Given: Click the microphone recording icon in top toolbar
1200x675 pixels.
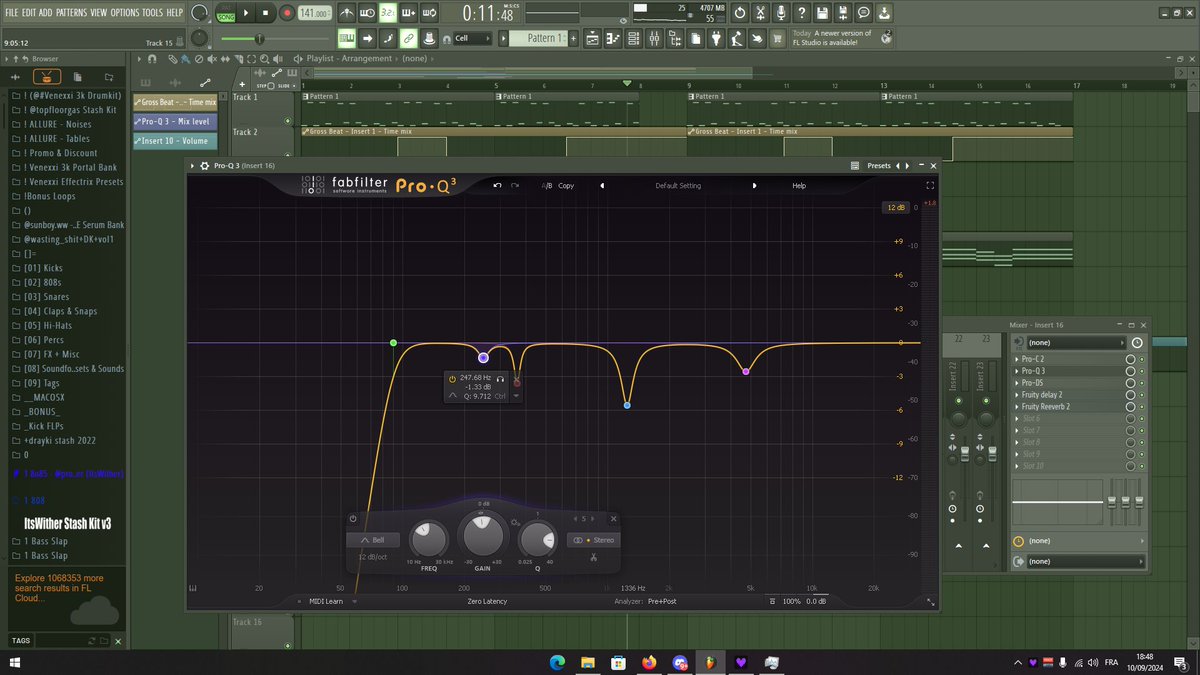Looking at the screenshot, I should tap(783, 13).
